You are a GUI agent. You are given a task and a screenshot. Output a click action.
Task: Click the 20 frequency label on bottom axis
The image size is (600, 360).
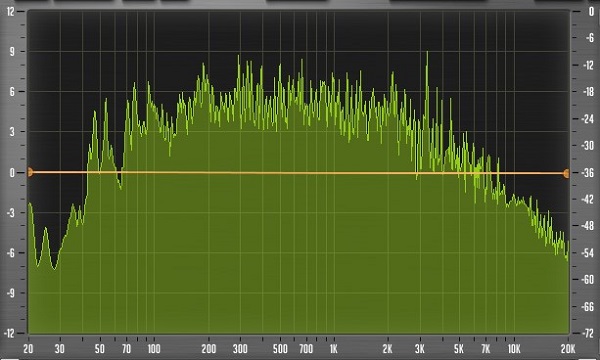[28, 349]
